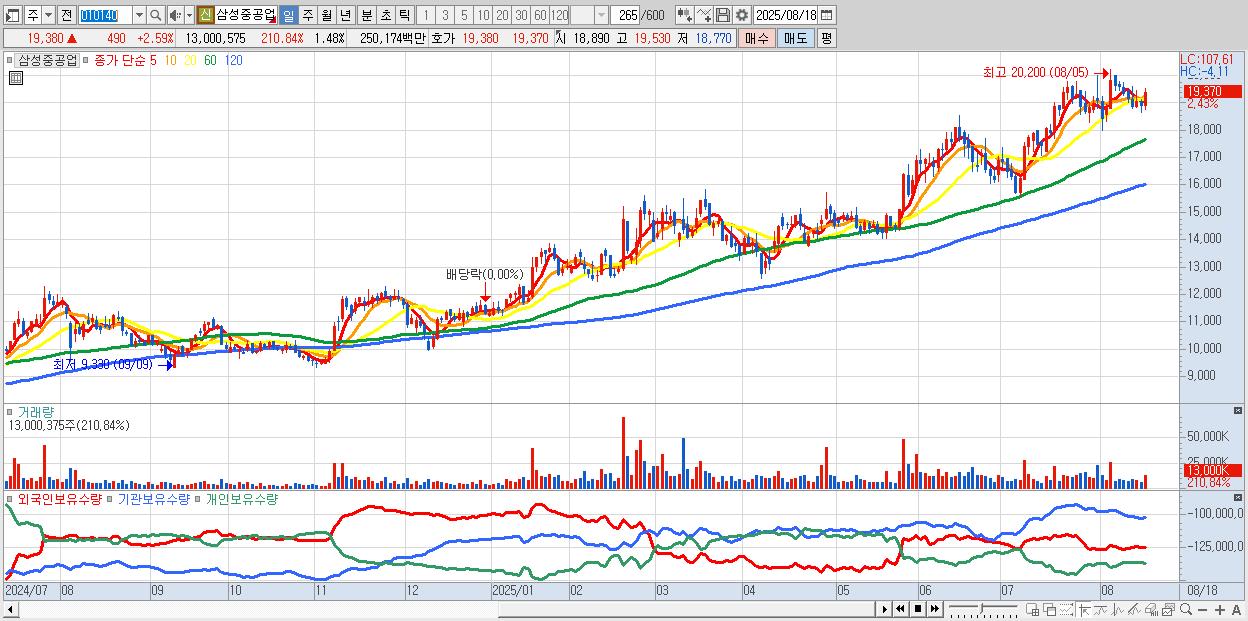Open the dropdown right of the 120 button
The height and width of the screenshot is (621, 1248).
(601, 15)
